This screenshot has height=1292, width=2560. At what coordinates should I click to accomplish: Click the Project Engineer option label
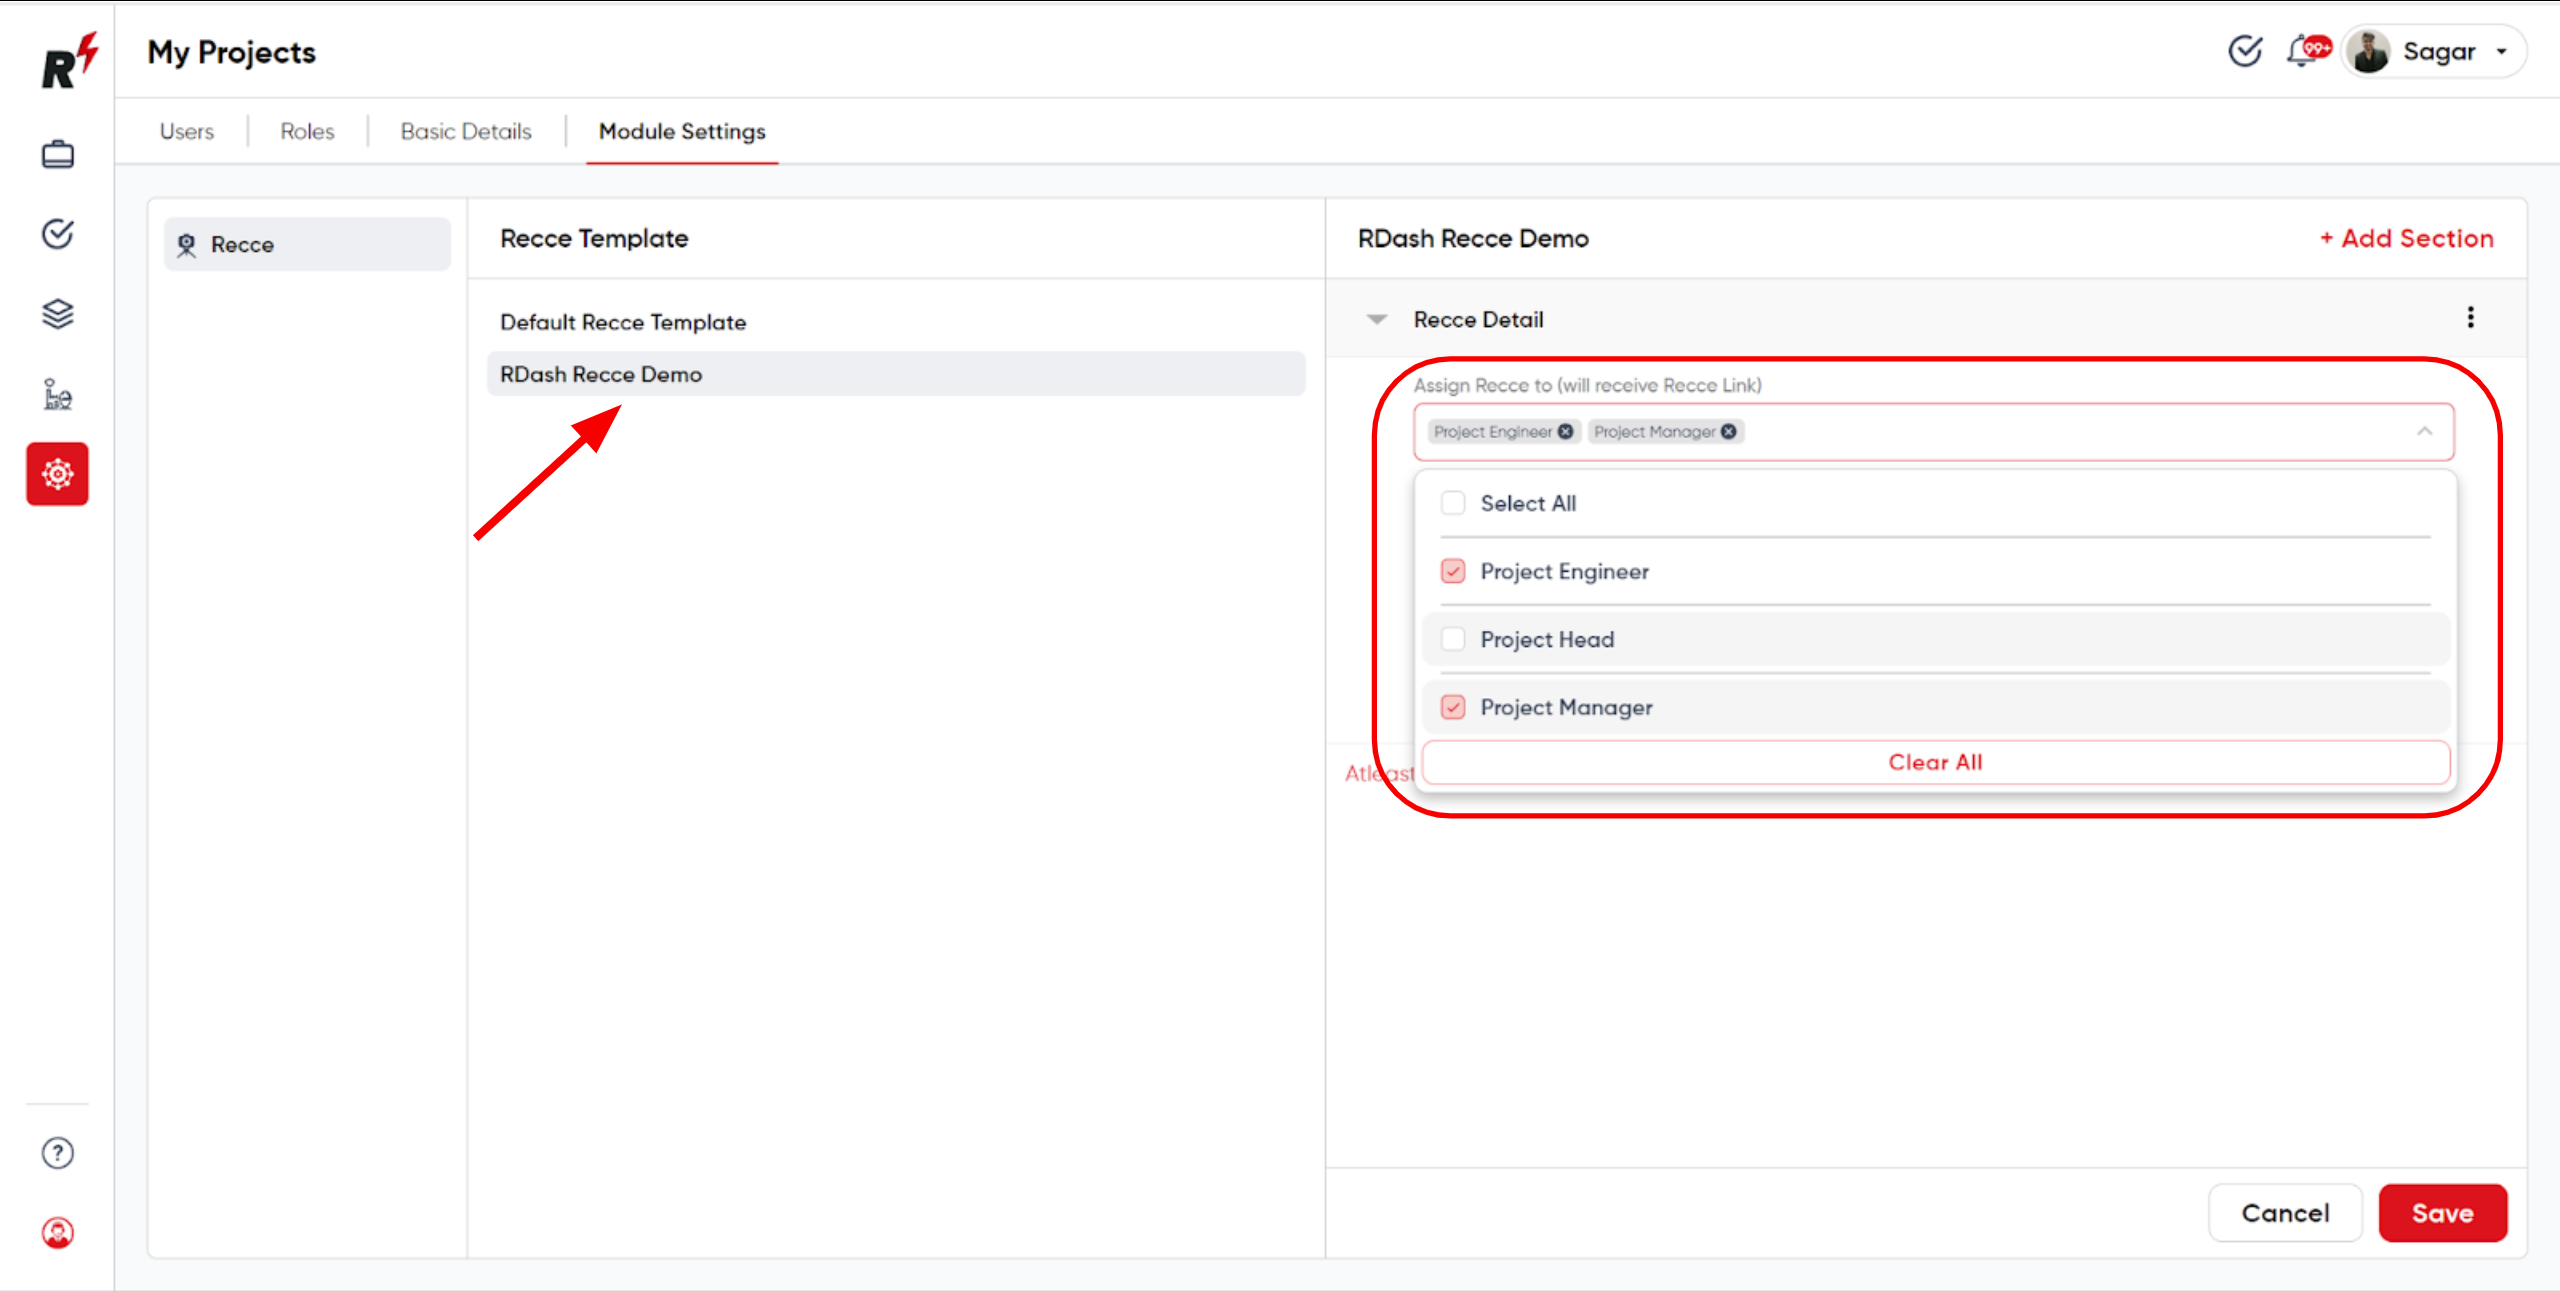click(1564, 571)
